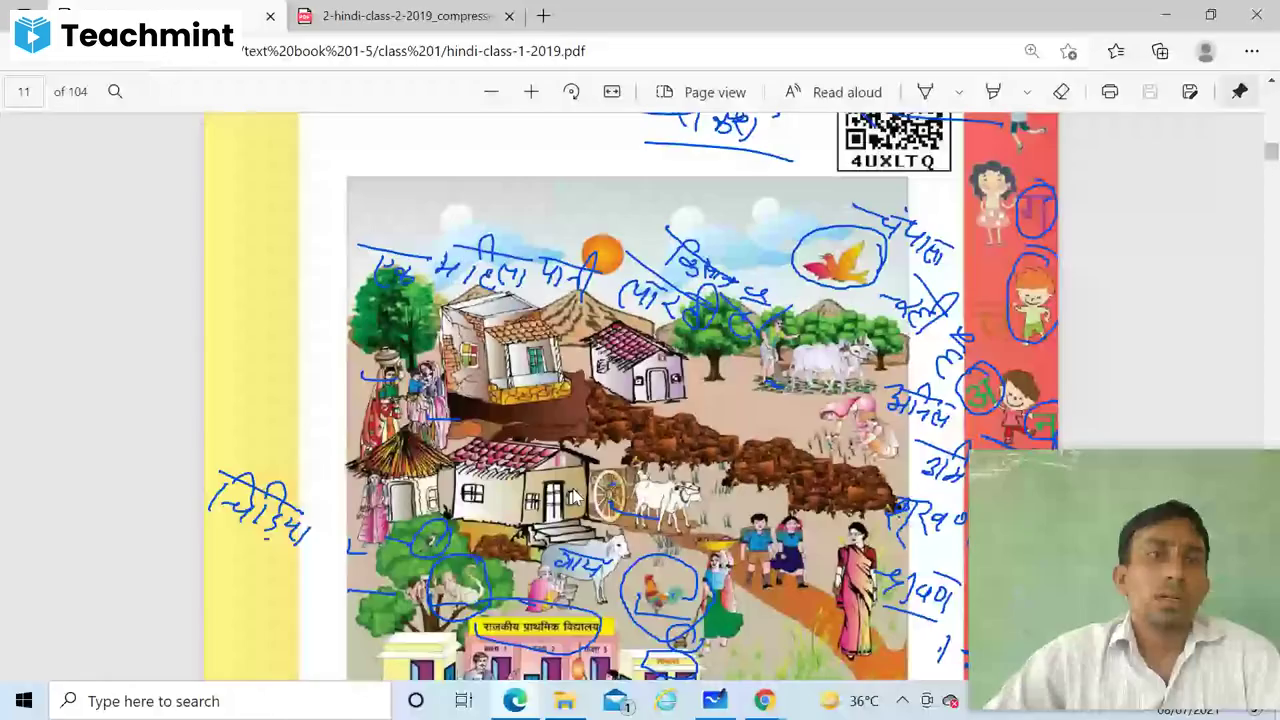Select the Draw pen tool

click(925, 92)
